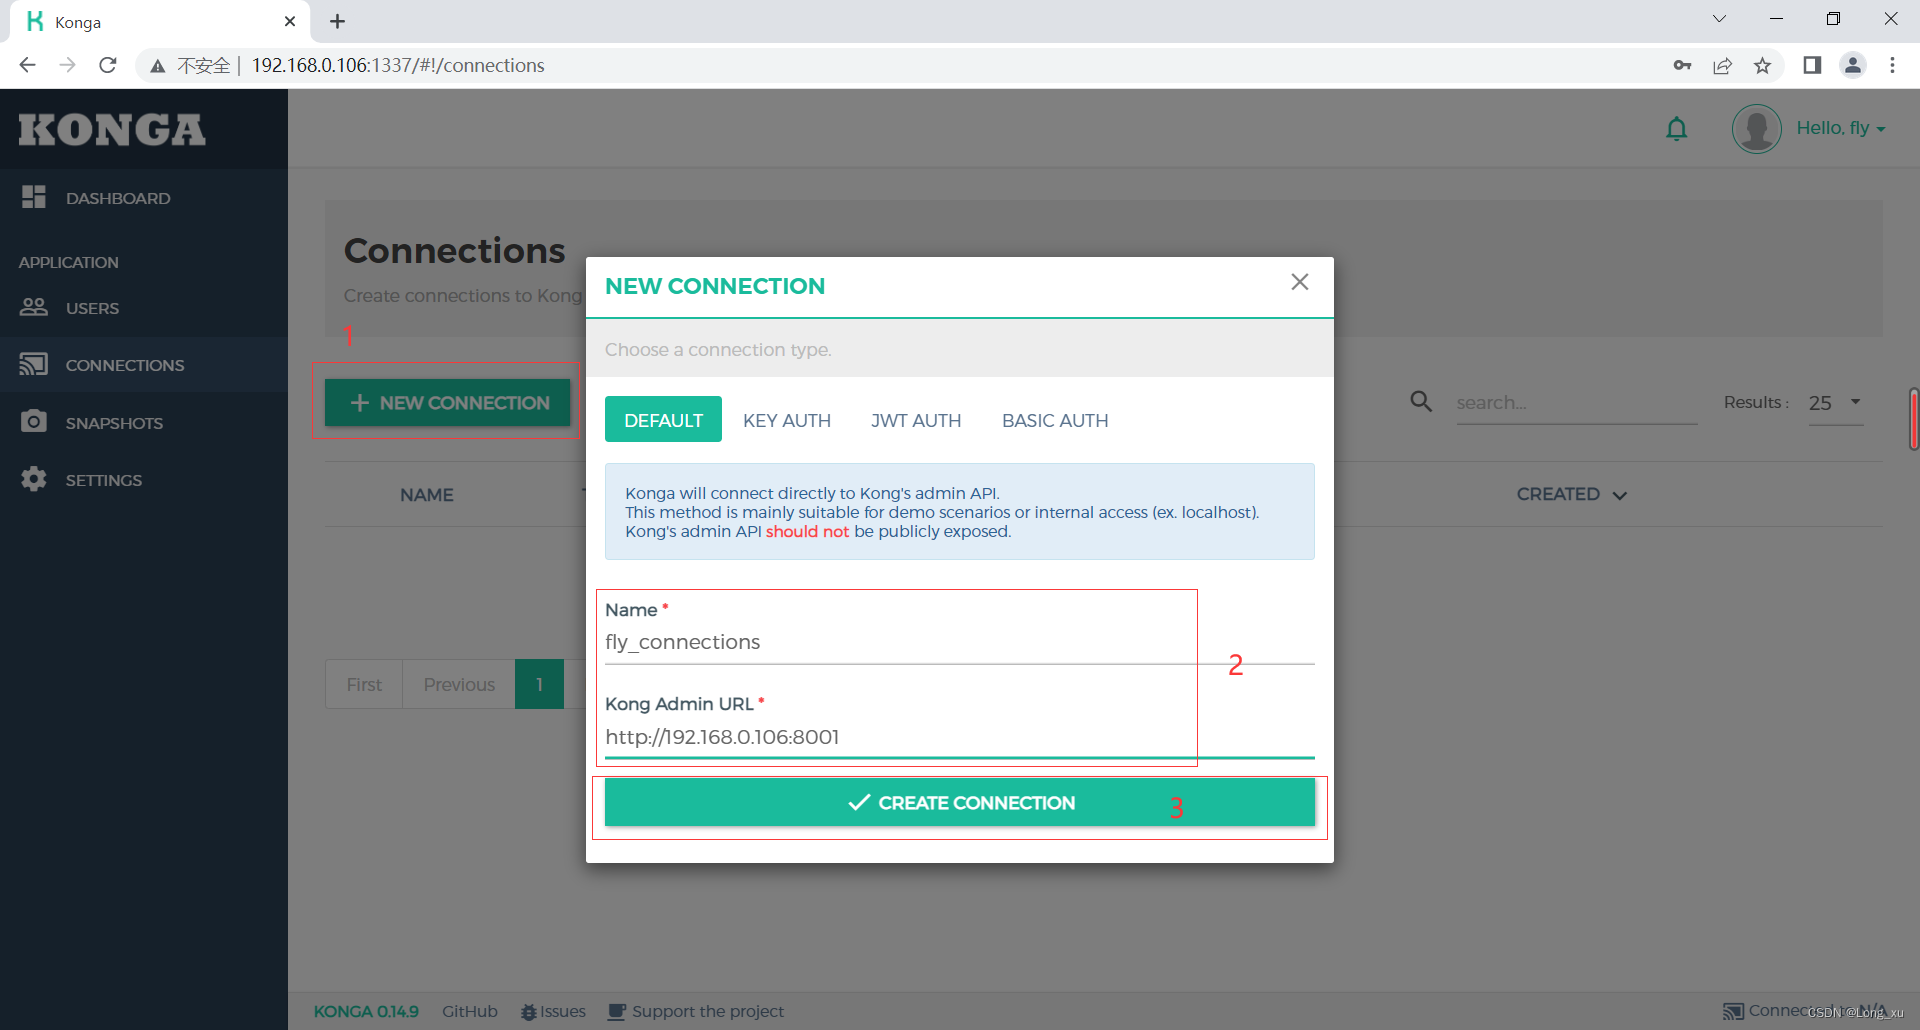This screenshot has width=1920, height=1030.
Task: Click the search magnifier icon
Action: (x=1421, y=402)
